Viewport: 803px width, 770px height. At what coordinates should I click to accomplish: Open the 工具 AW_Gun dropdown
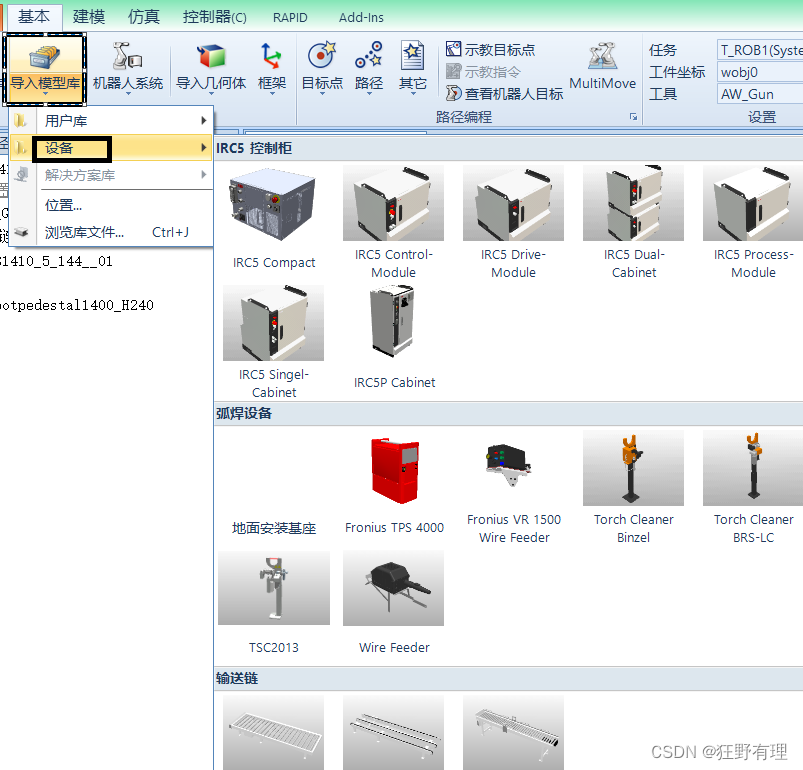(x=760, y=94)
